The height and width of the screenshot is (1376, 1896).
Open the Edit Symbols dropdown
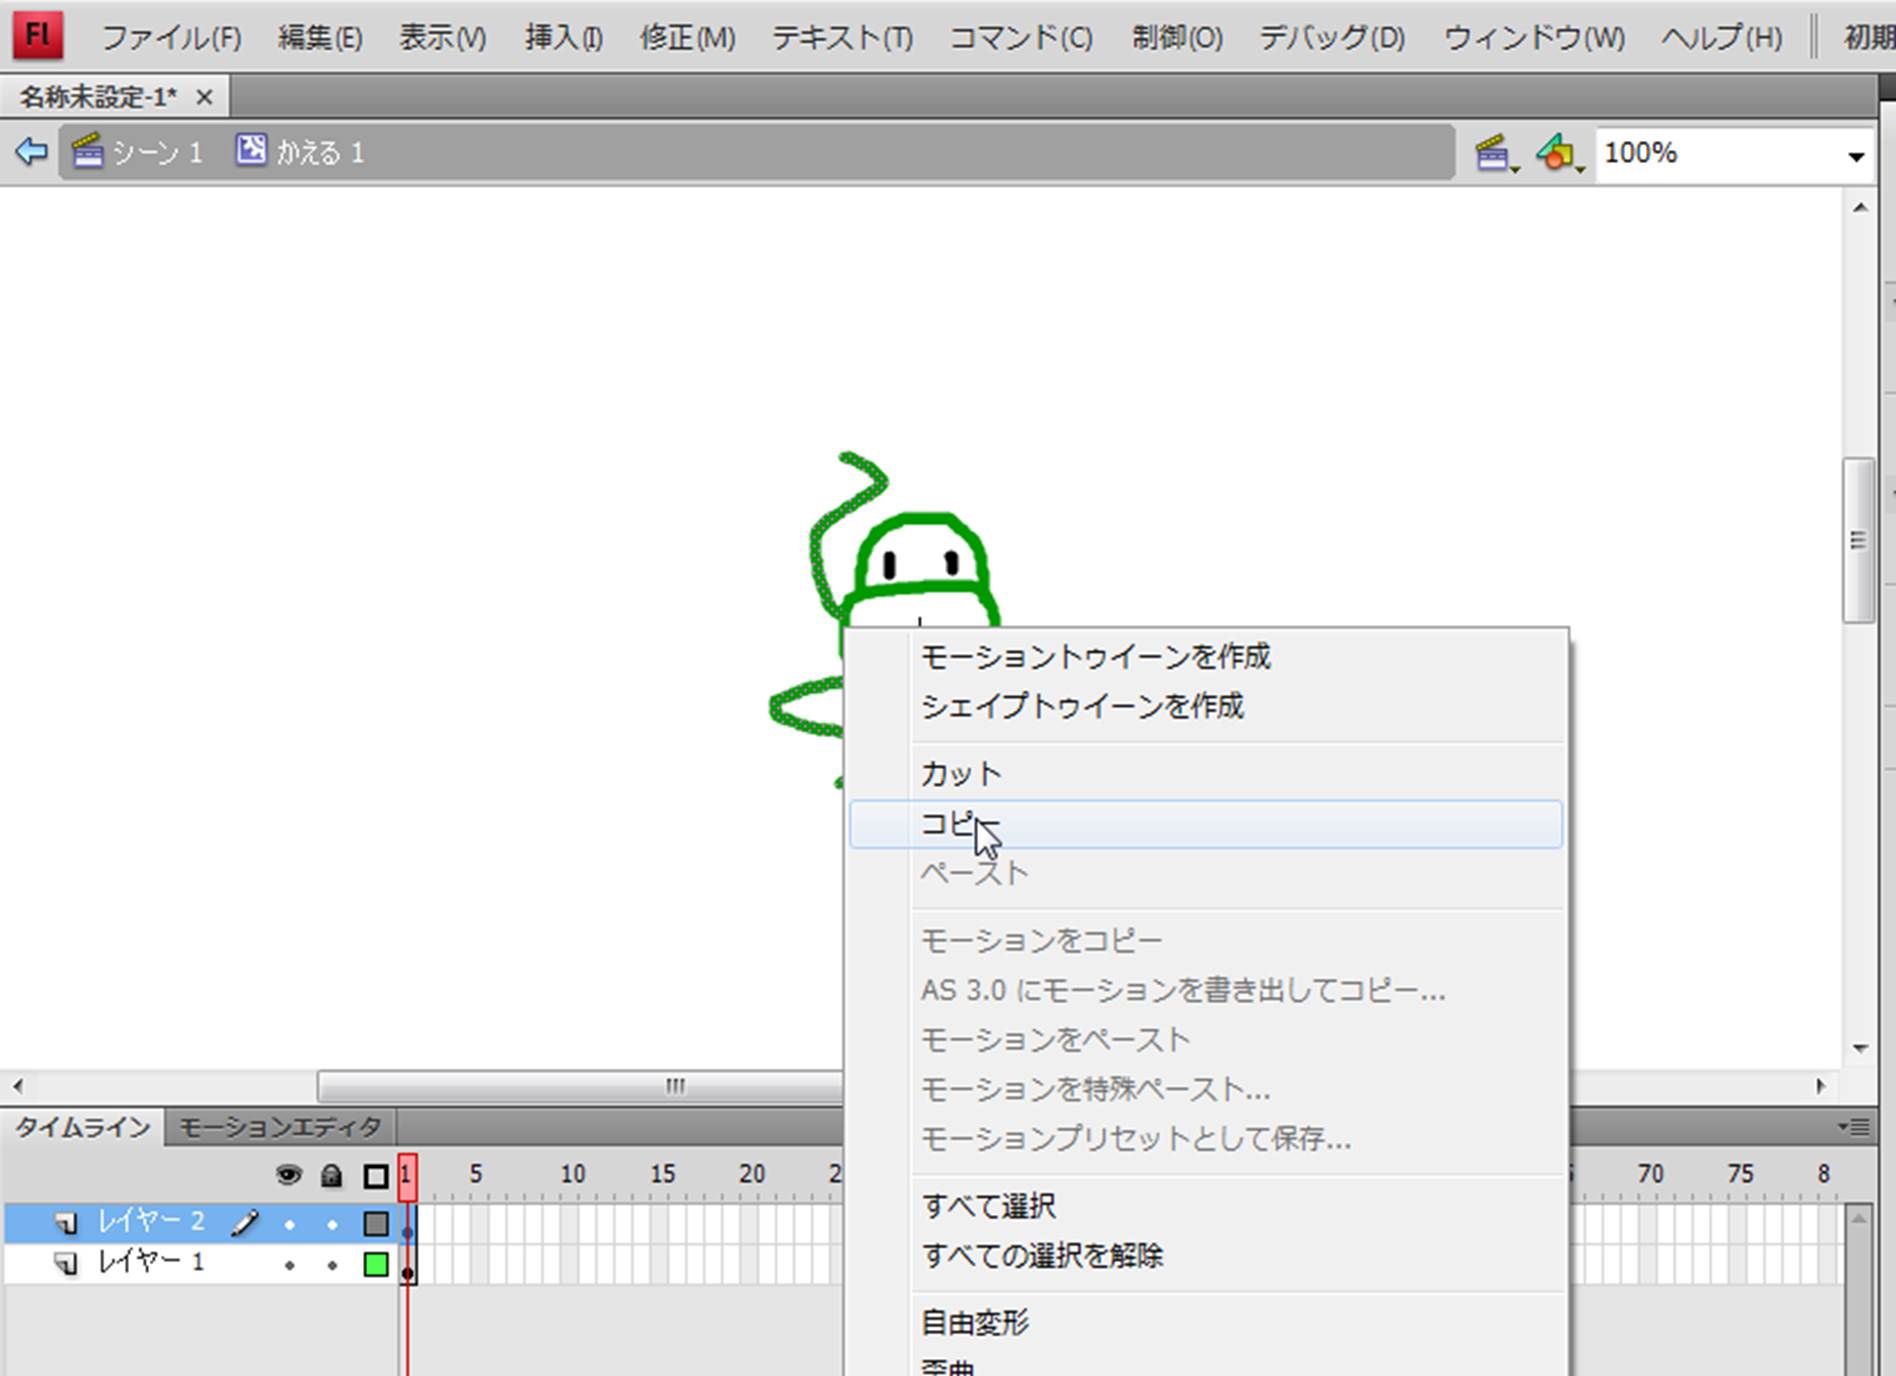pyautogui.click(x=1560, y=154)
